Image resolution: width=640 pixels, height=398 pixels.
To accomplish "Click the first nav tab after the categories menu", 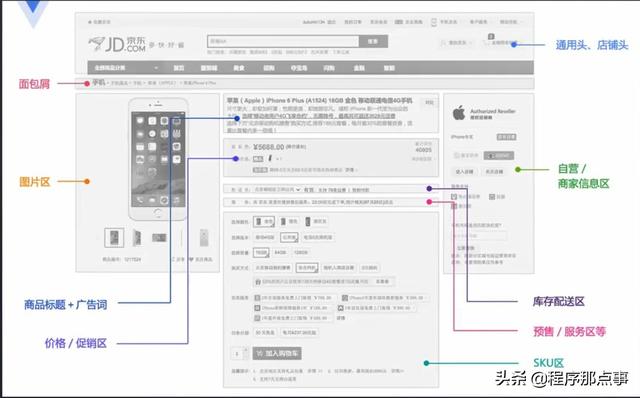I will point(179,68).
